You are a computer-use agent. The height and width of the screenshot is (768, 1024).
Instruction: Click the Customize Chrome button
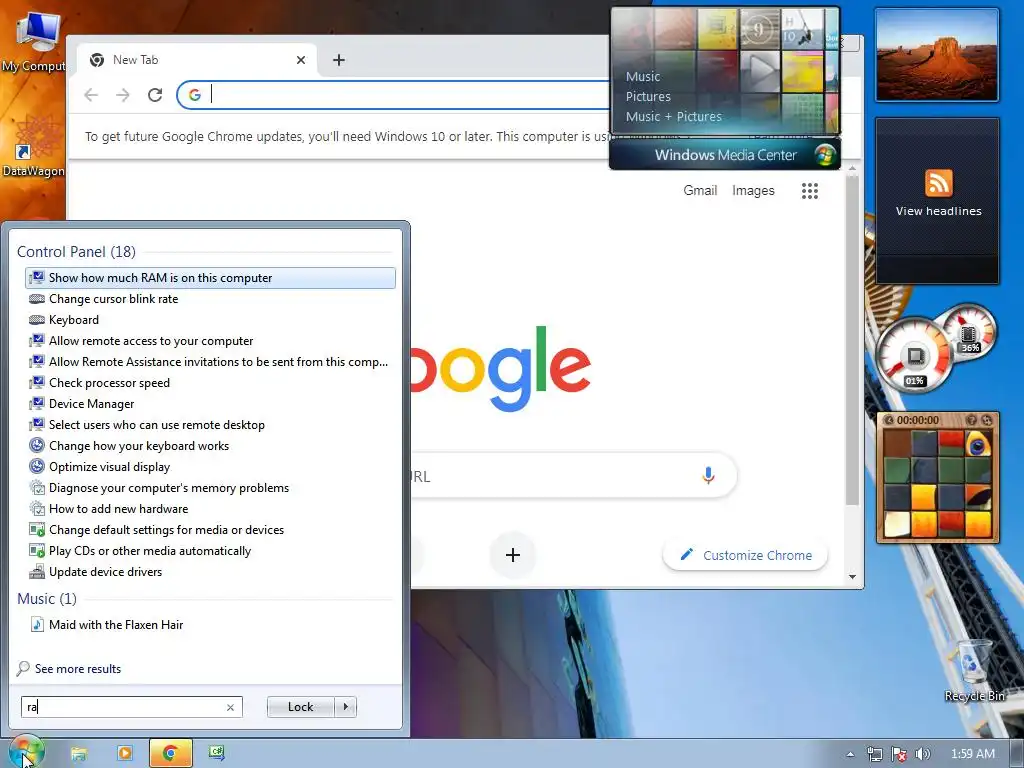[x=745, y=555]
